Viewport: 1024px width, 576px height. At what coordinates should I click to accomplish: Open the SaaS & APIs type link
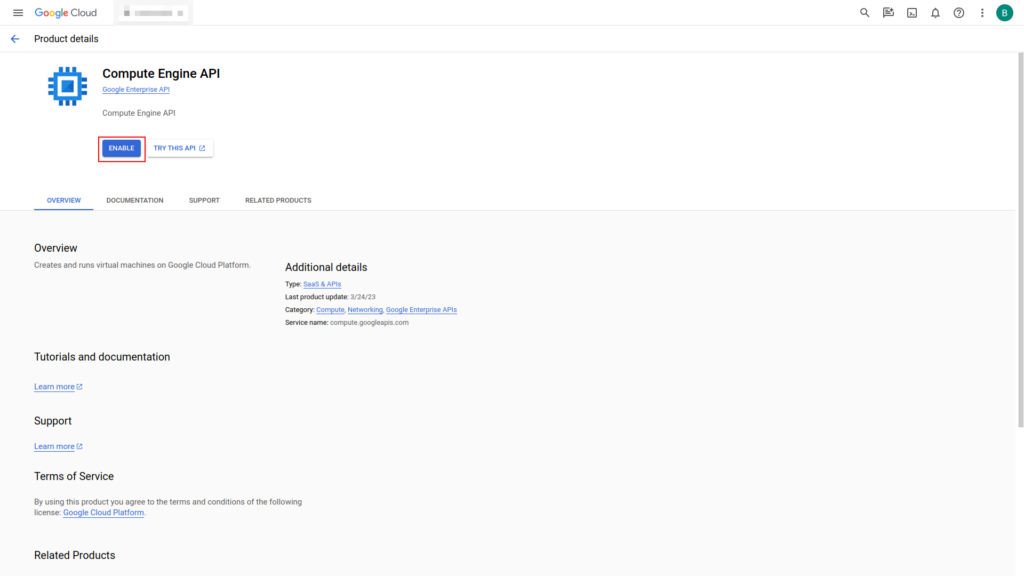pos(322,284)
